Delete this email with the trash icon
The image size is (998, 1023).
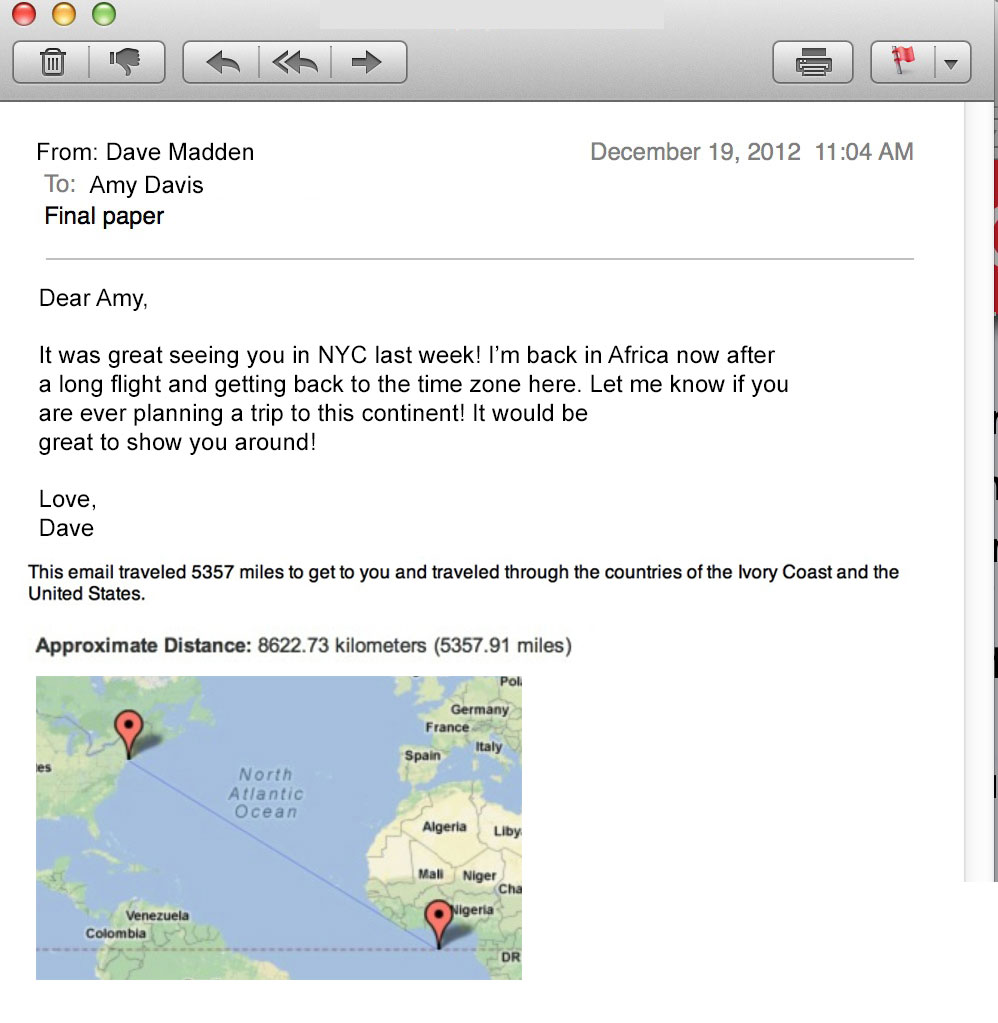click(52, 63)
